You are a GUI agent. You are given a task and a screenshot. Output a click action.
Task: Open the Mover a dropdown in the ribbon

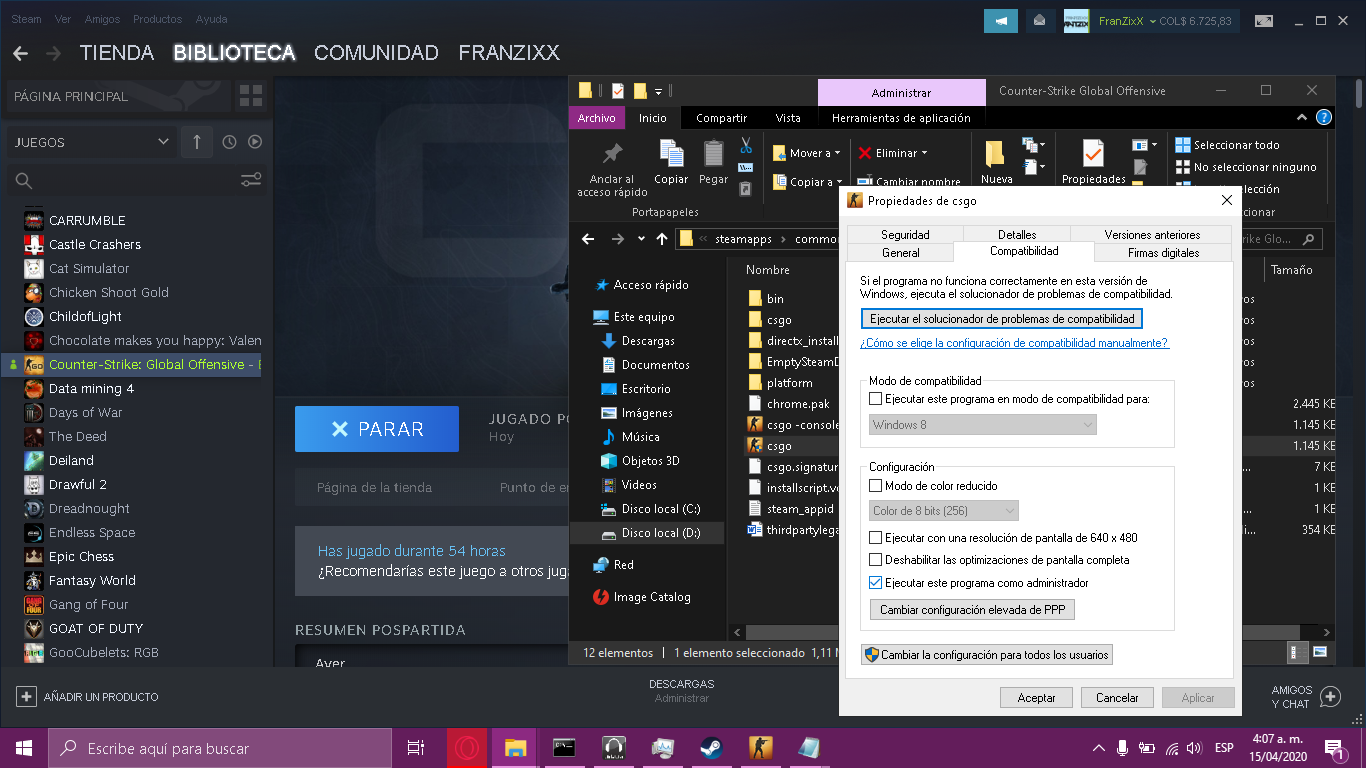click(838, 154)
